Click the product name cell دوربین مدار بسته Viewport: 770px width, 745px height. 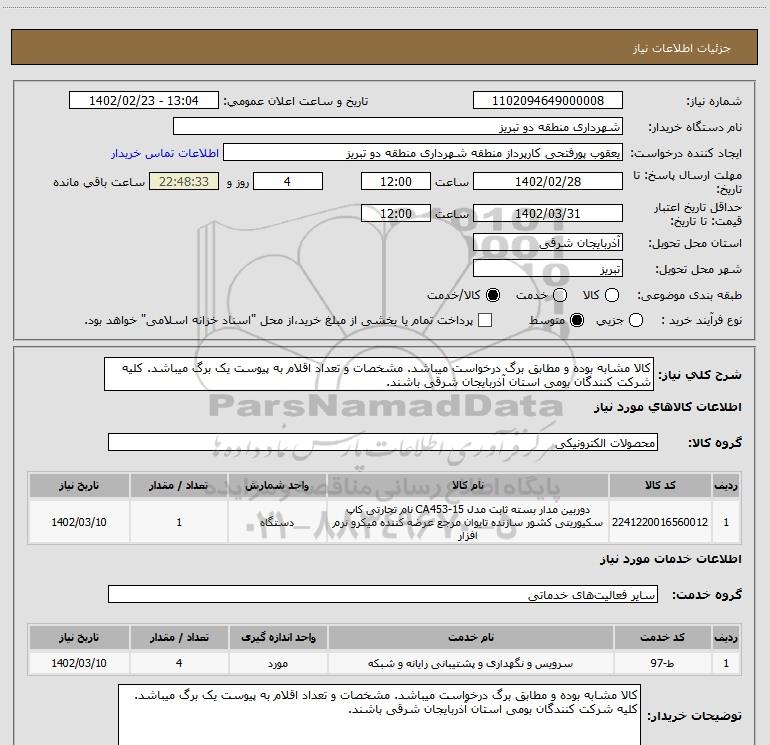(468, 522)
